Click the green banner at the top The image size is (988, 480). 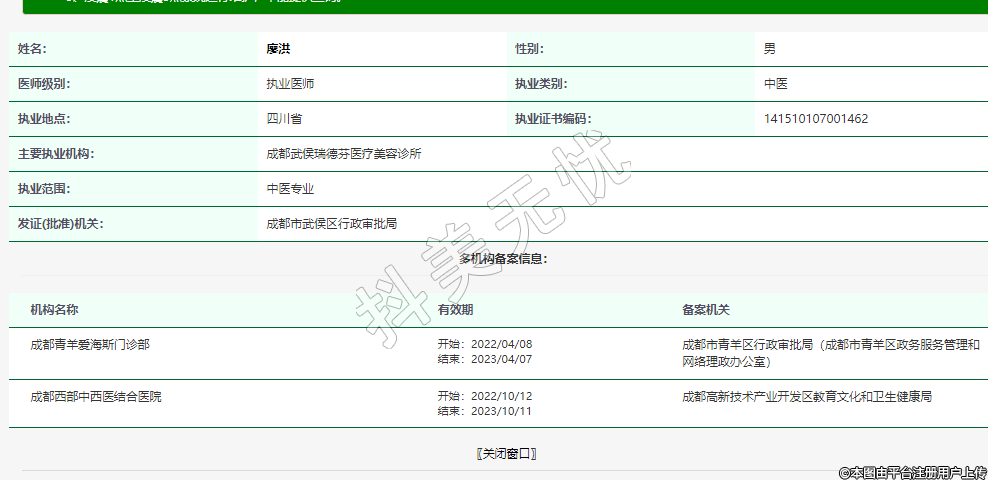coord(500,6)
